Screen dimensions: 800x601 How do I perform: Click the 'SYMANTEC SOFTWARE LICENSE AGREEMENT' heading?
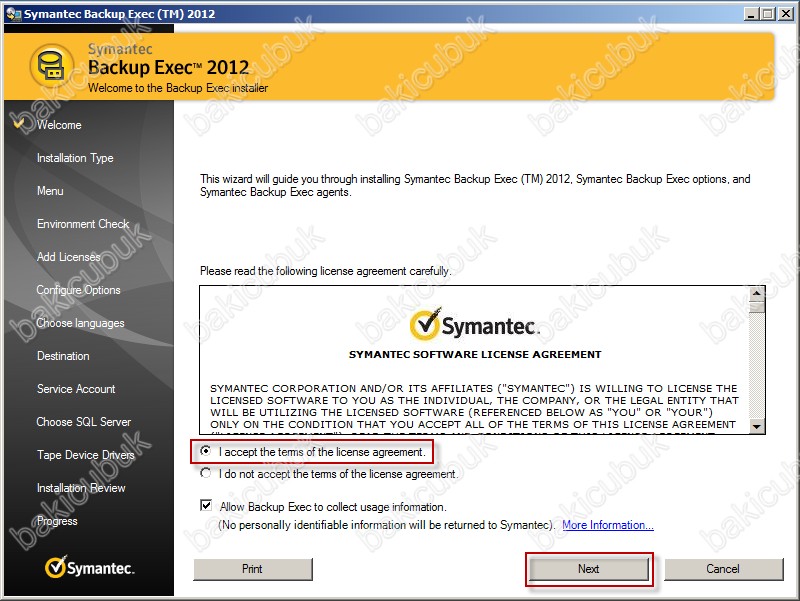(x=475, y=355)
